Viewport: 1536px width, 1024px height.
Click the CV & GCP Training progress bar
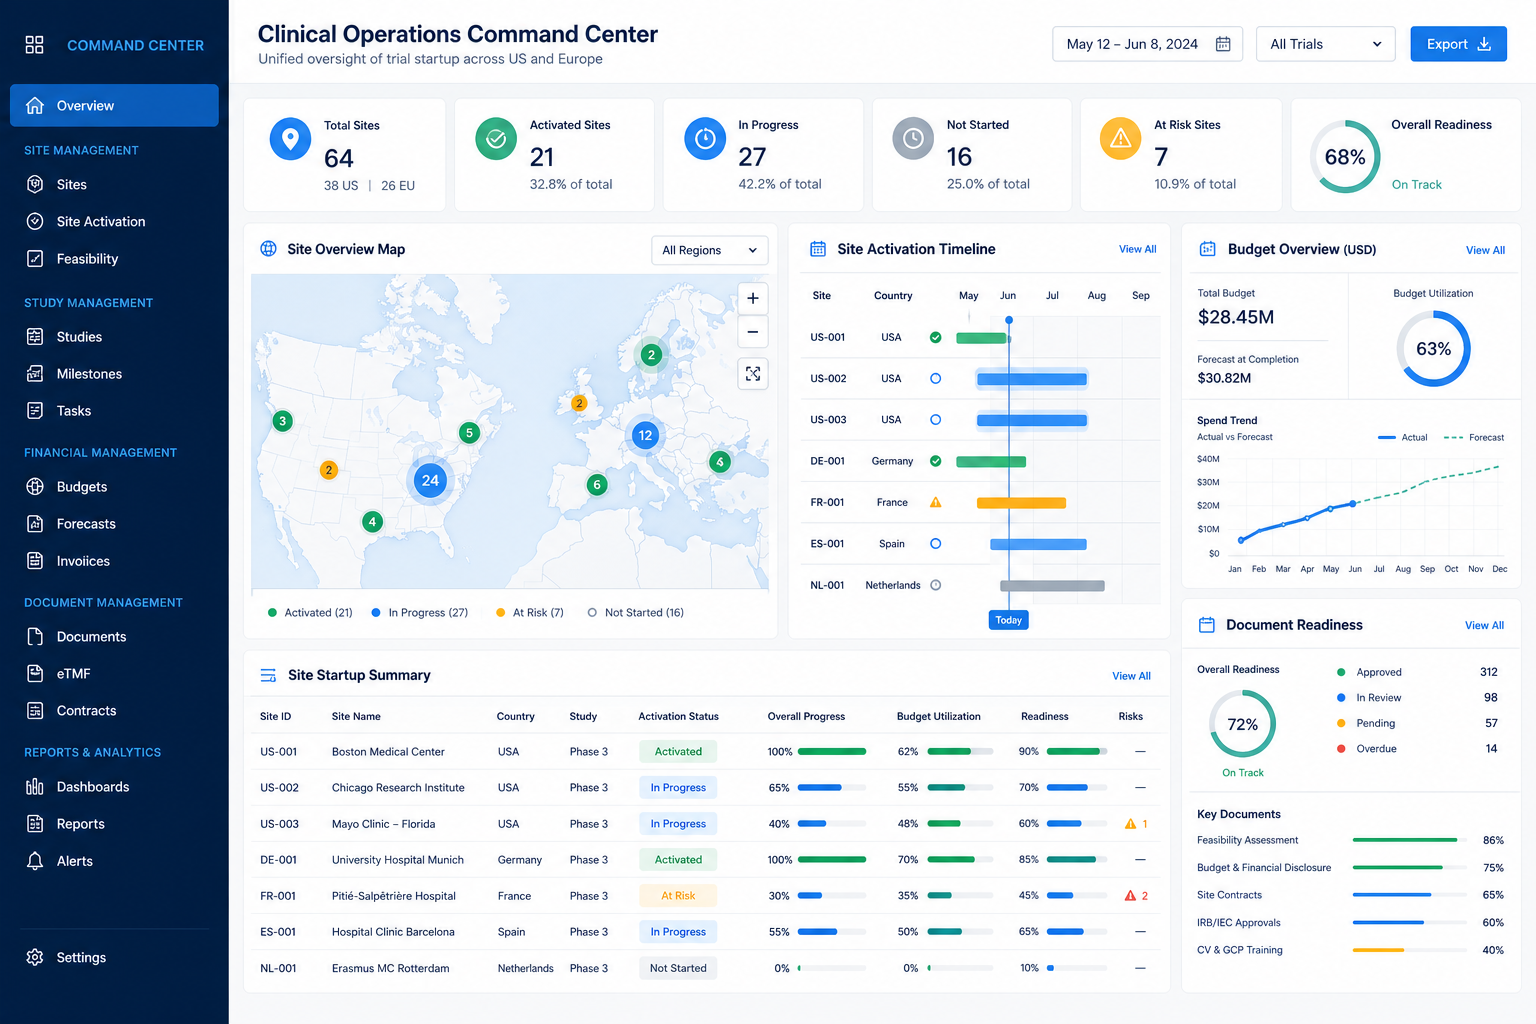pyautogui.click(x=1410, y=950)
